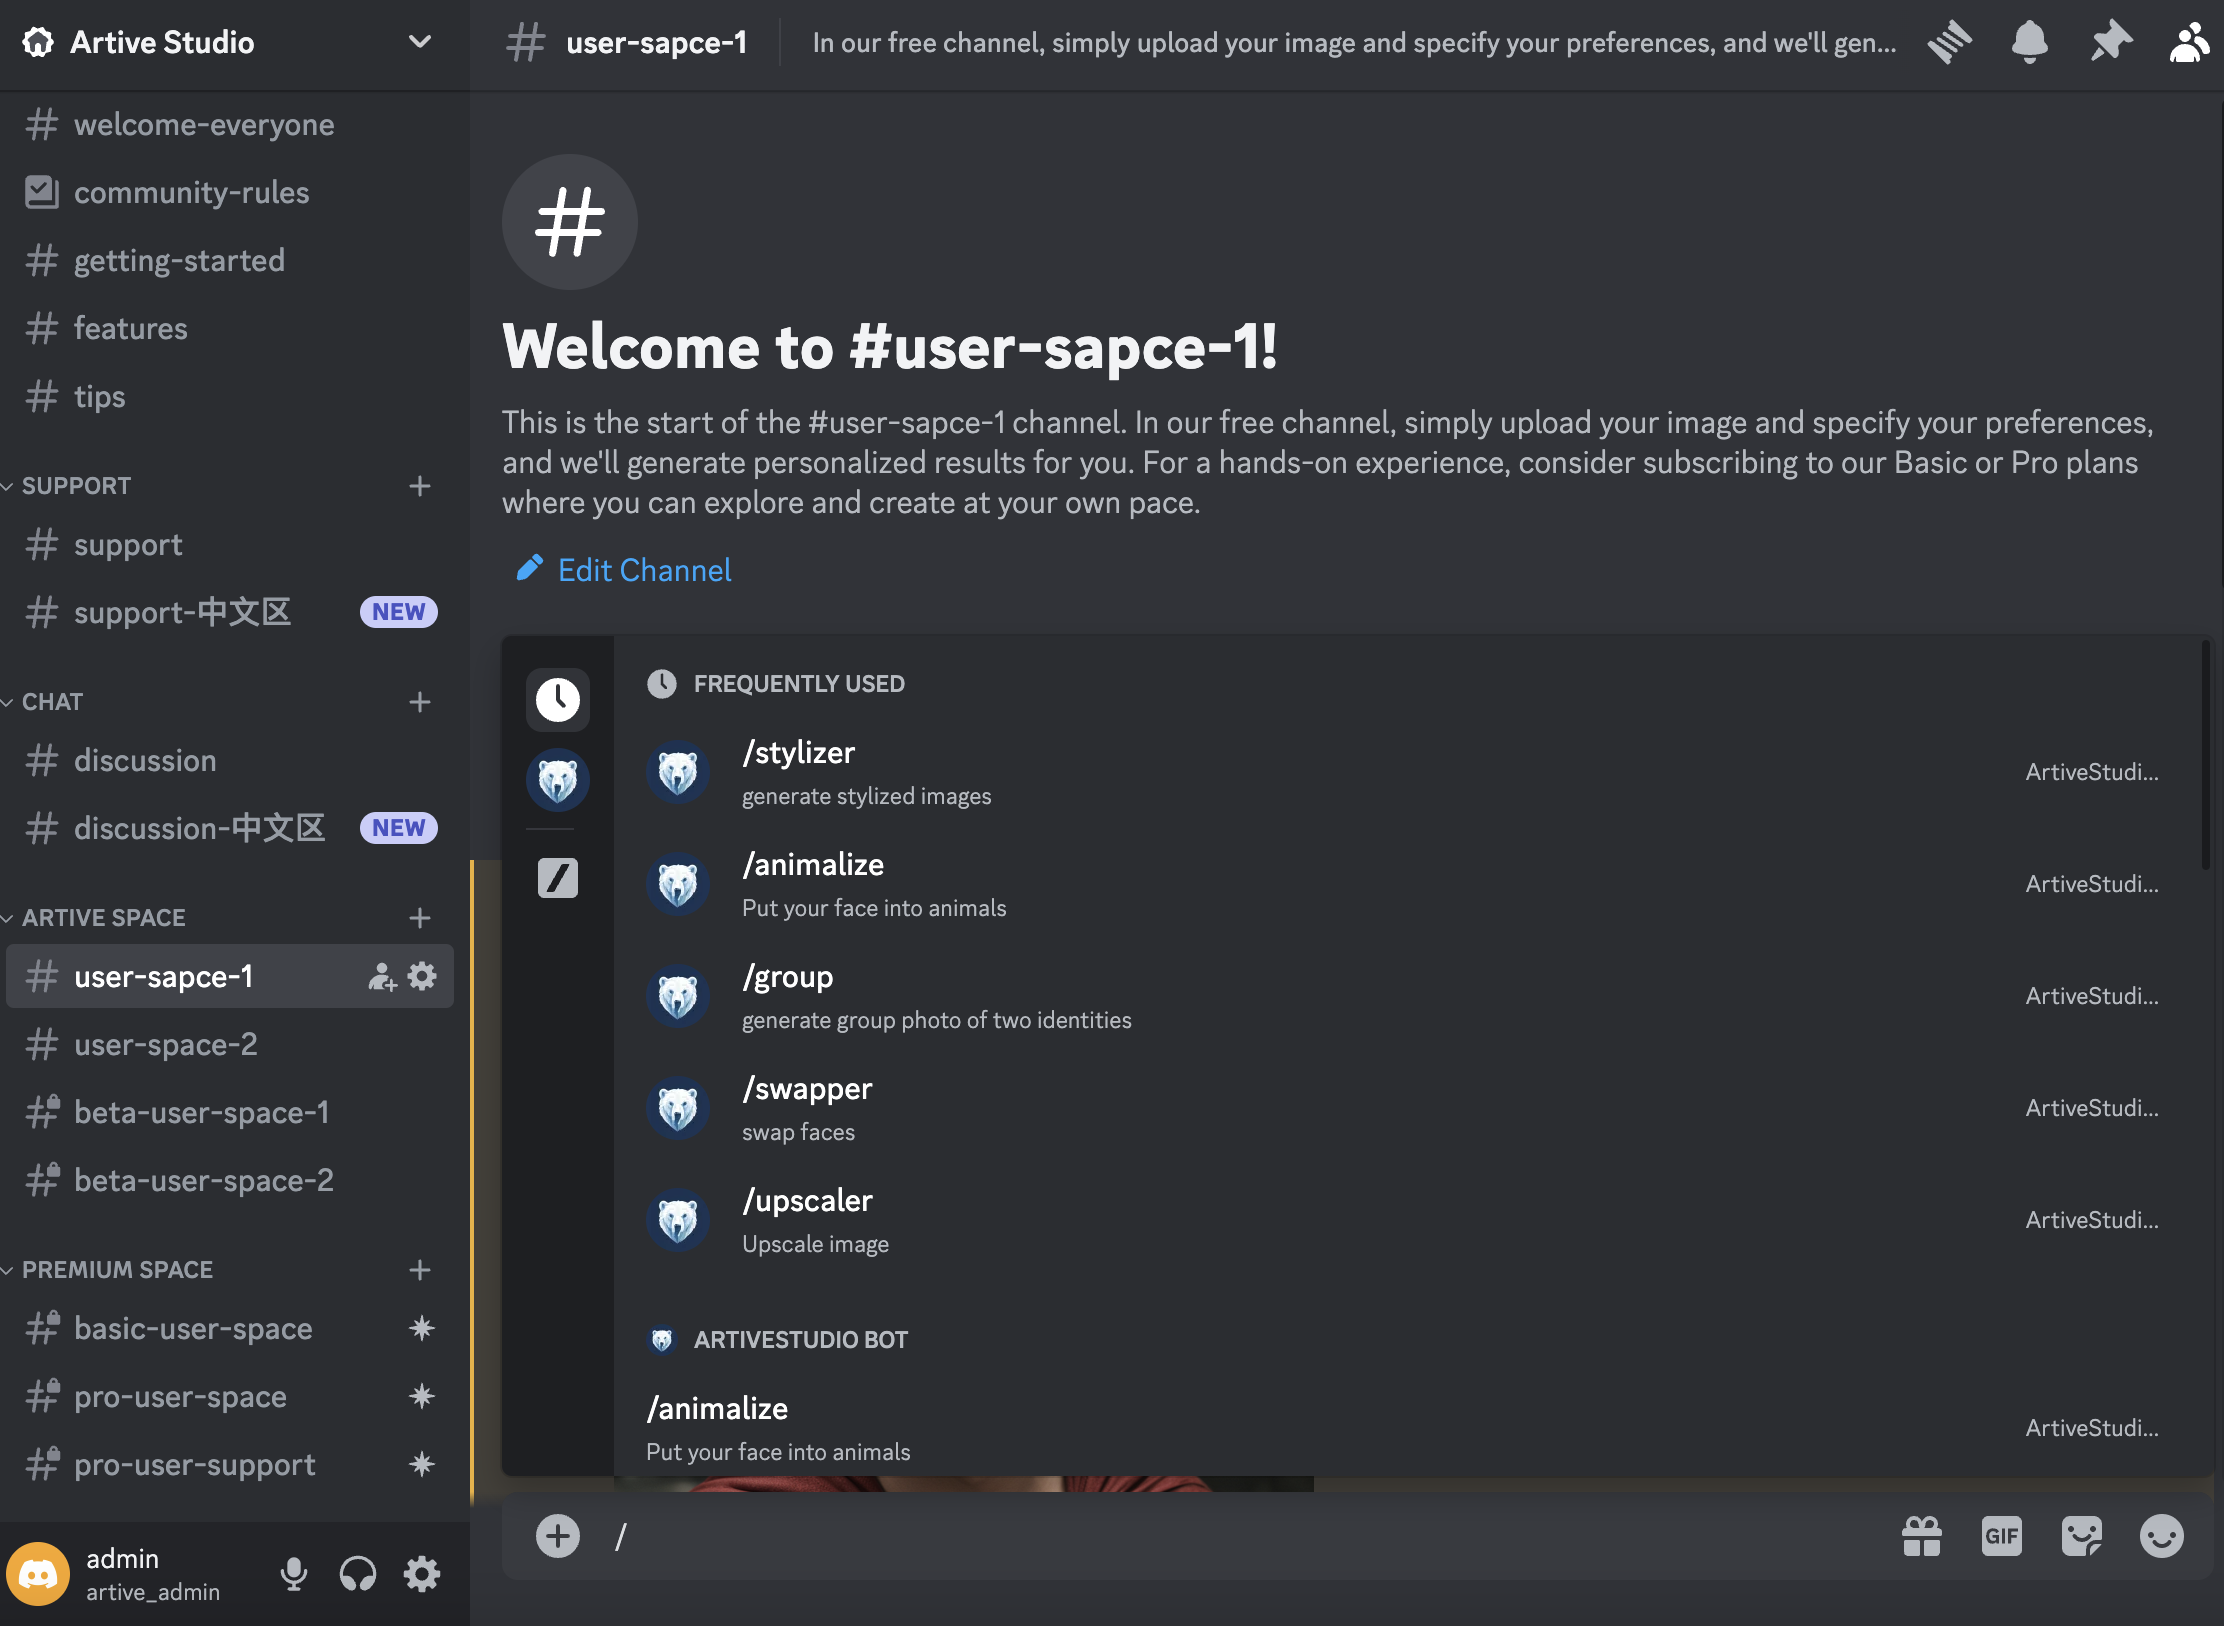Viewport: 2224px width, 1626px height.
Task: Collapse the SUPPORT category
Action: coord(76,486)
